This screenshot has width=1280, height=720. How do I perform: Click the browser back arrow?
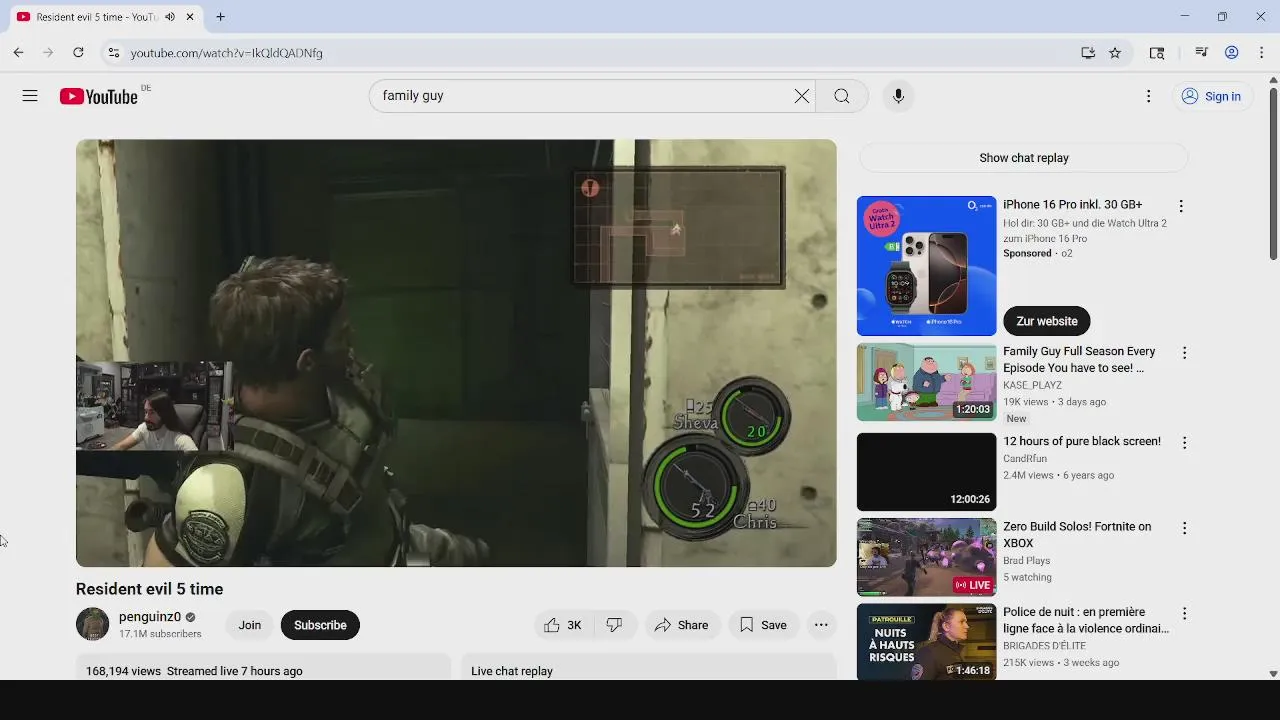tap(18, 53)
